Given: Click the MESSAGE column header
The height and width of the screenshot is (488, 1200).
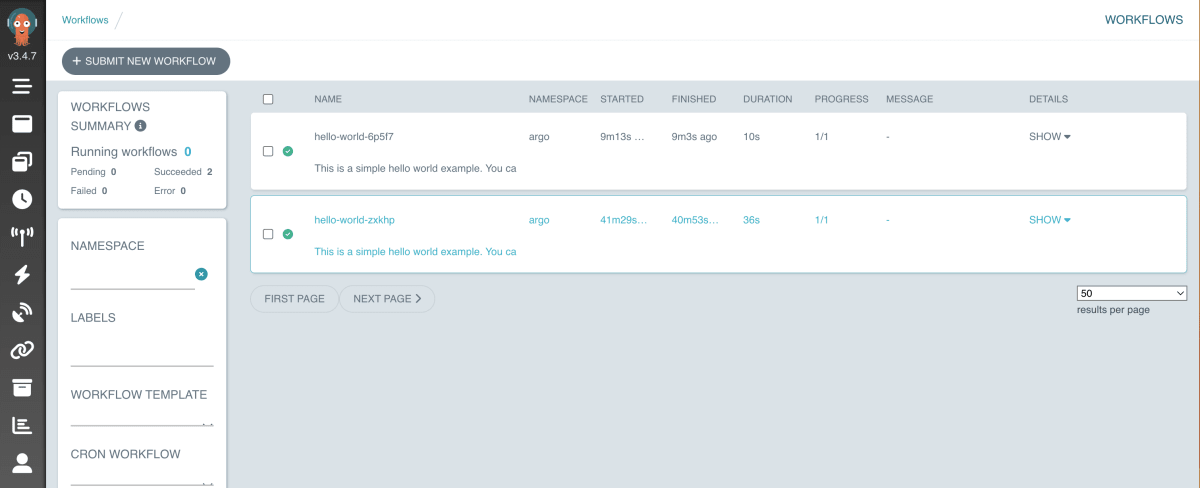Looking at the screenshot, I should click(x=909, y=99).
